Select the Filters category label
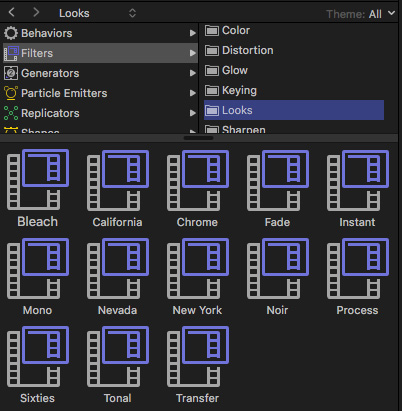This screenshot has width=402, height=411. point(37,53)
